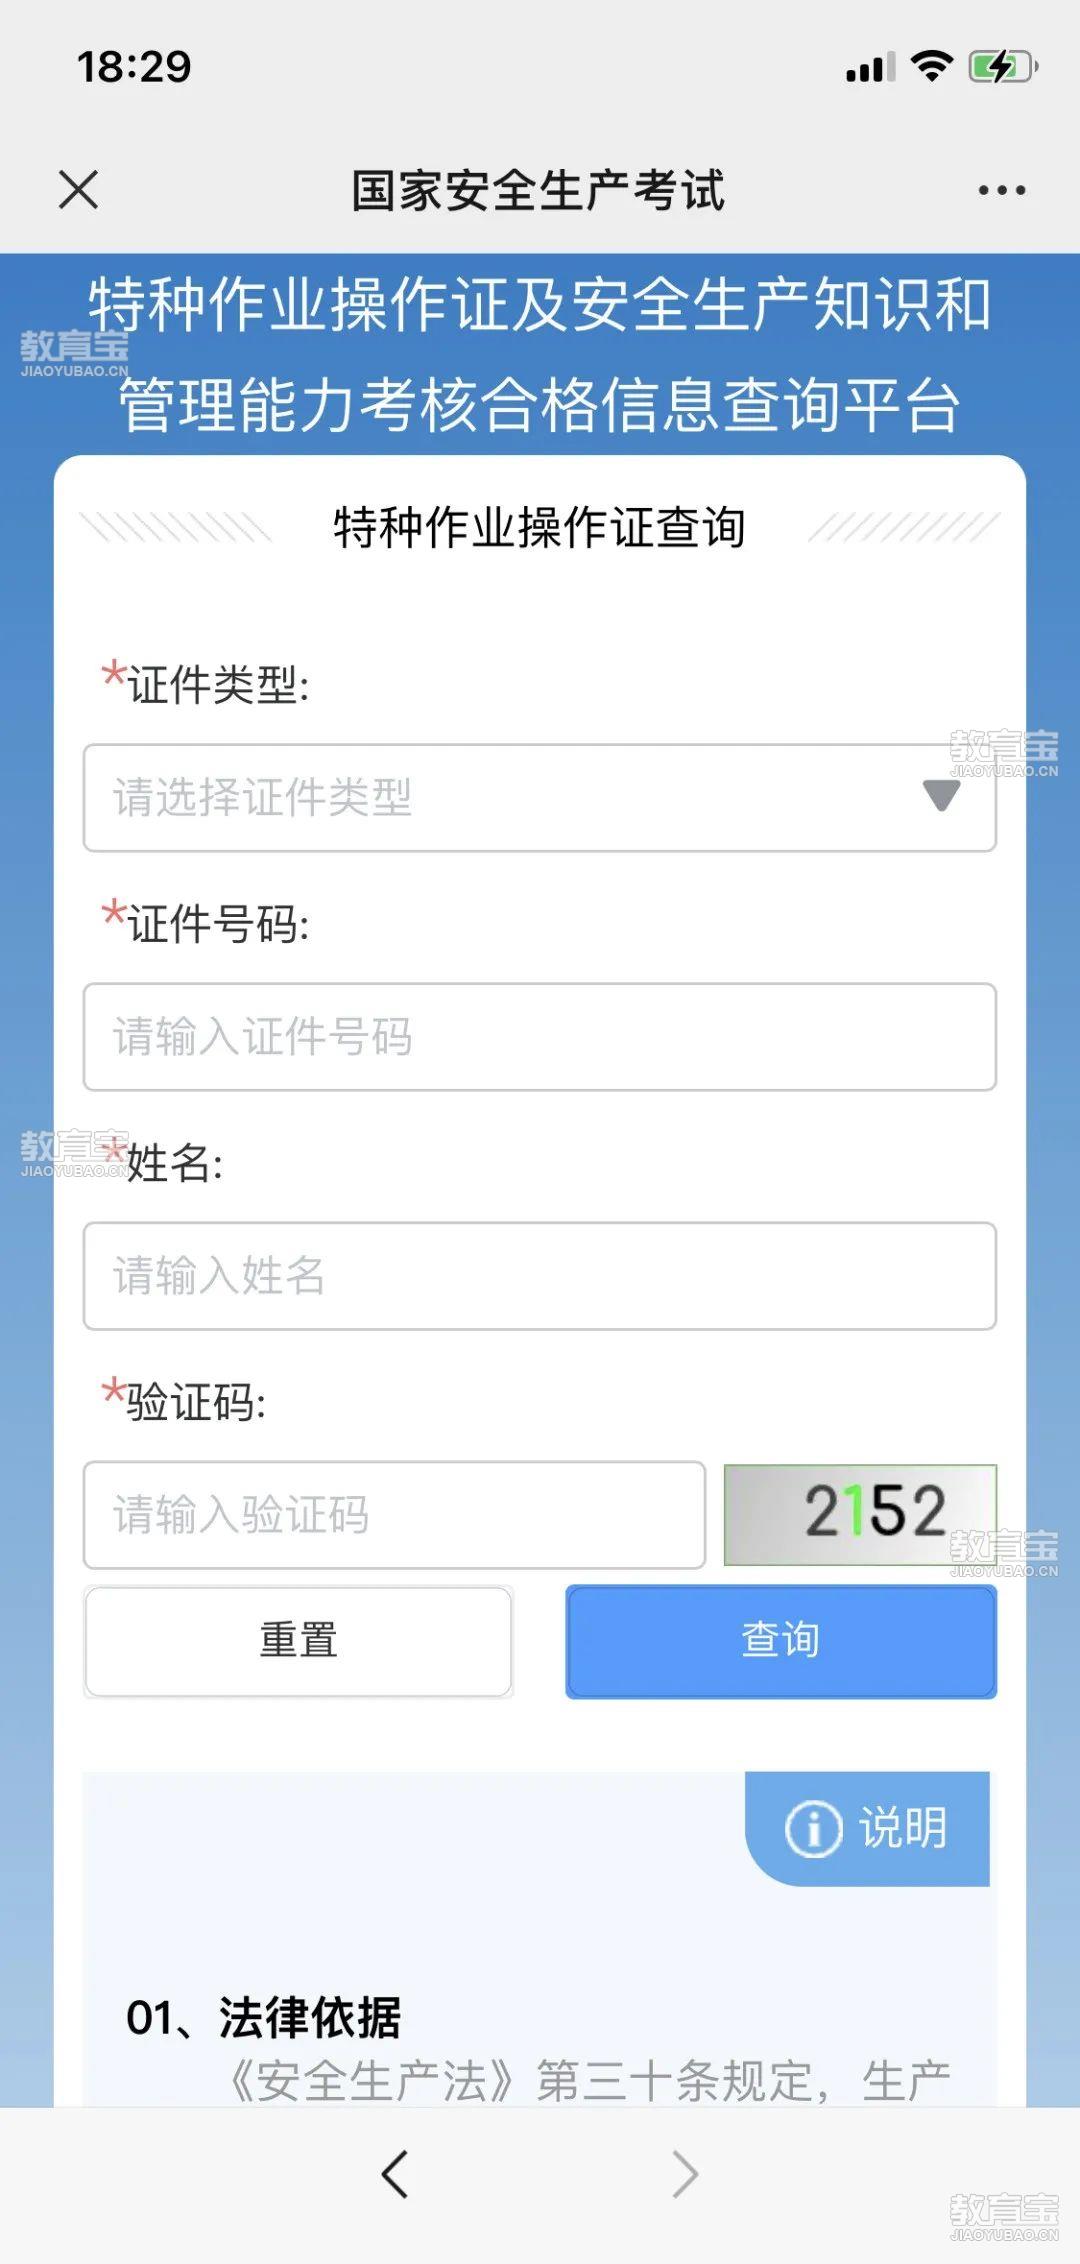This screenshot has width=1080, height=2264.
Task: Tap the forward arrow in the bottom bar
Action: point(685,2173)
